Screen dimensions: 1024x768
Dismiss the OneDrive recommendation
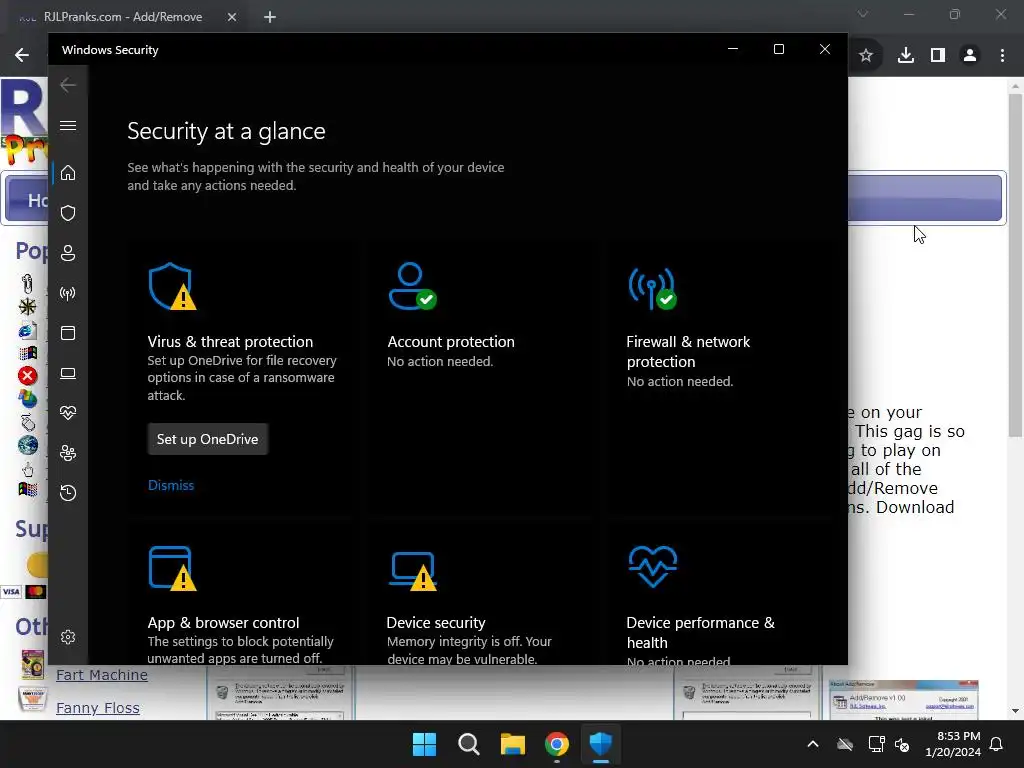point(171,485)
